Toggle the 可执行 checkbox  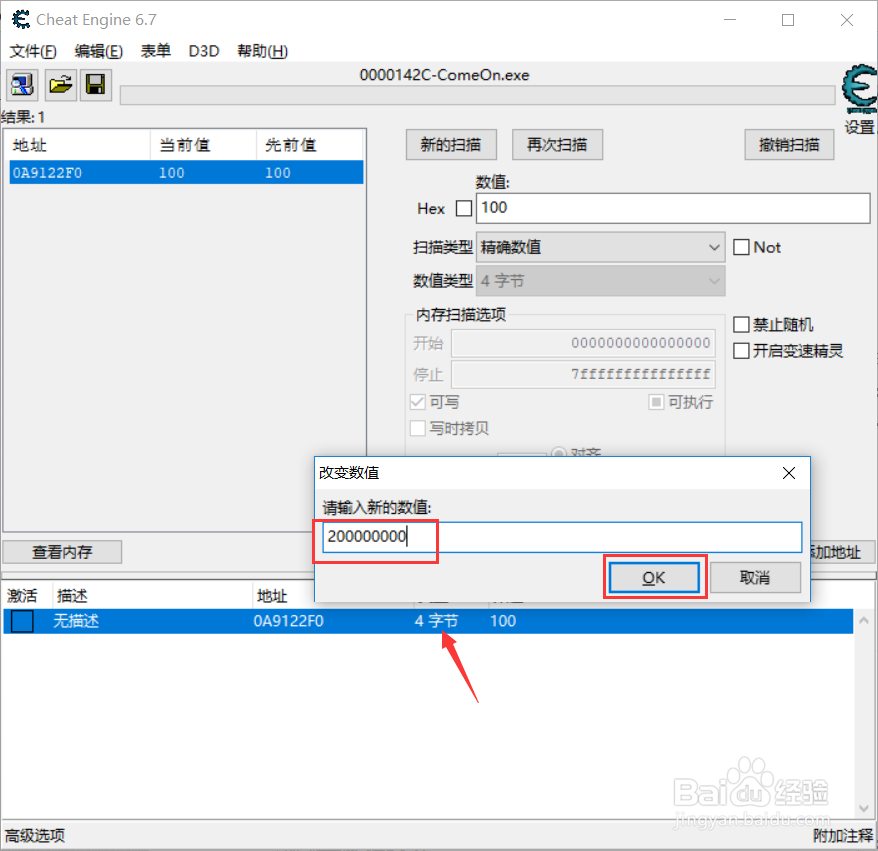pos(656,402)
